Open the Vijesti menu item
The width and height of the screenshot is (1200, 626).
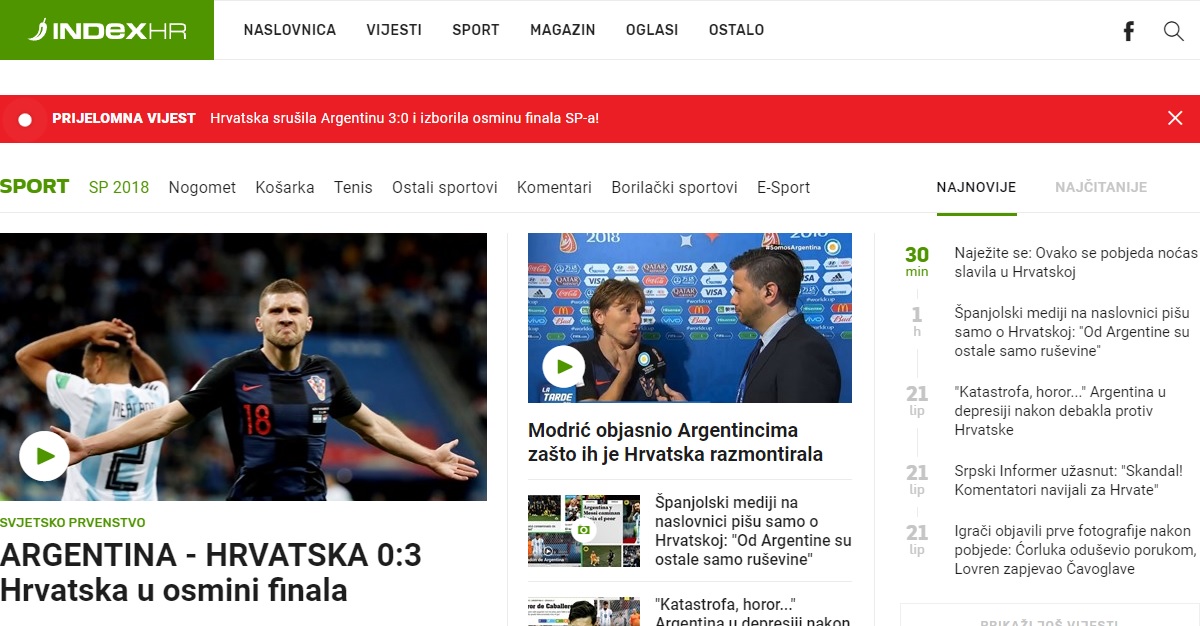(394, 30)
